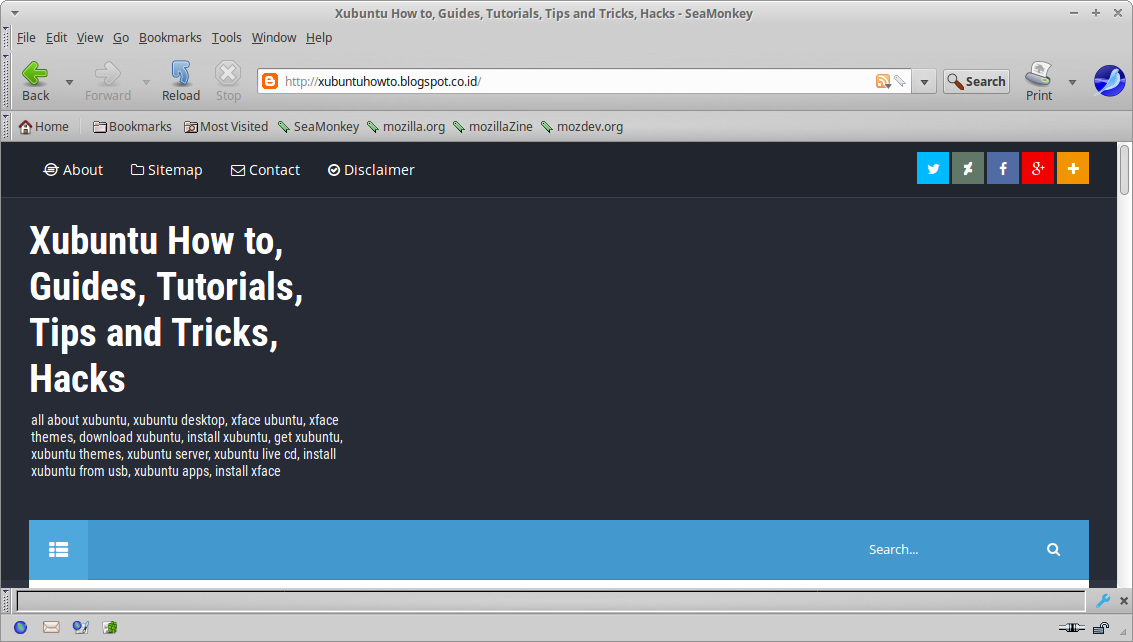Open Mail from status bar envelope icon
1133x642 pixels.
tap(51, 627)
